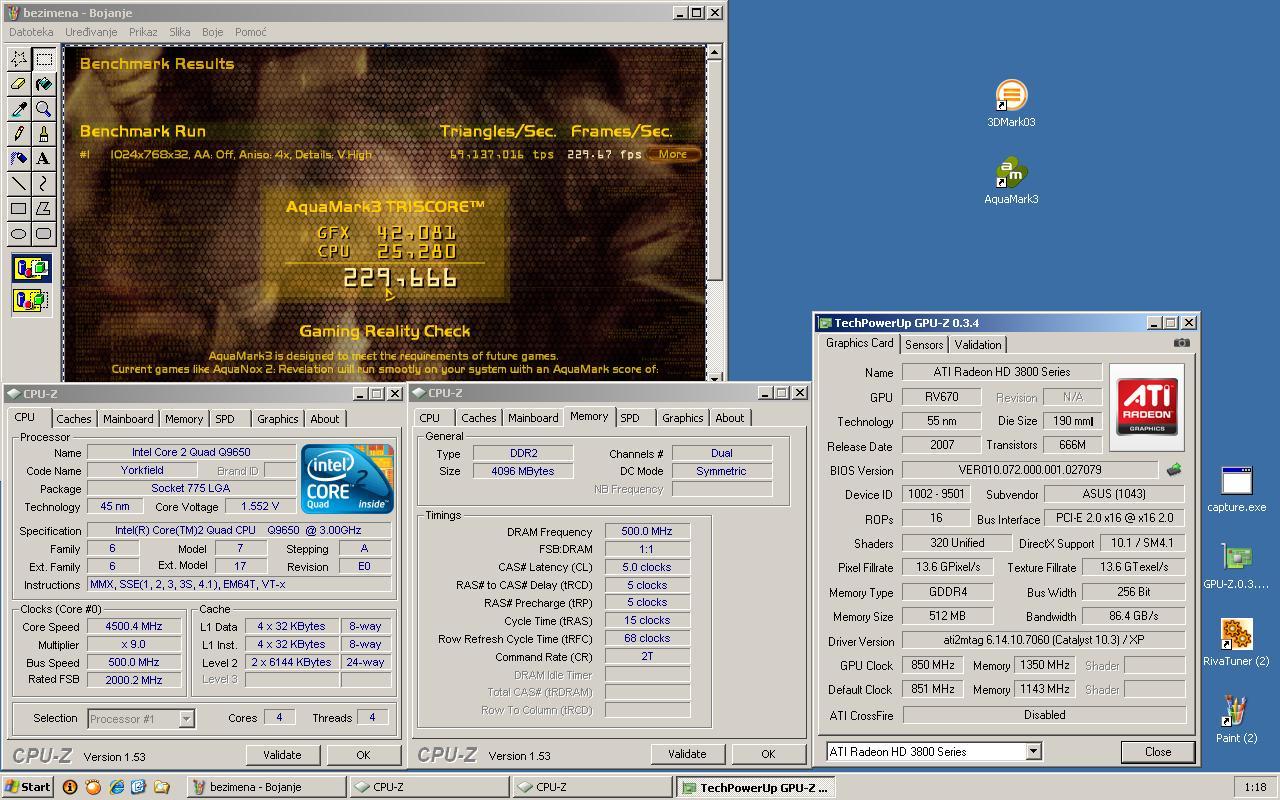
Task: Click the DRAM Frequency 500.0 MHz field
Action: coord(647,532)
